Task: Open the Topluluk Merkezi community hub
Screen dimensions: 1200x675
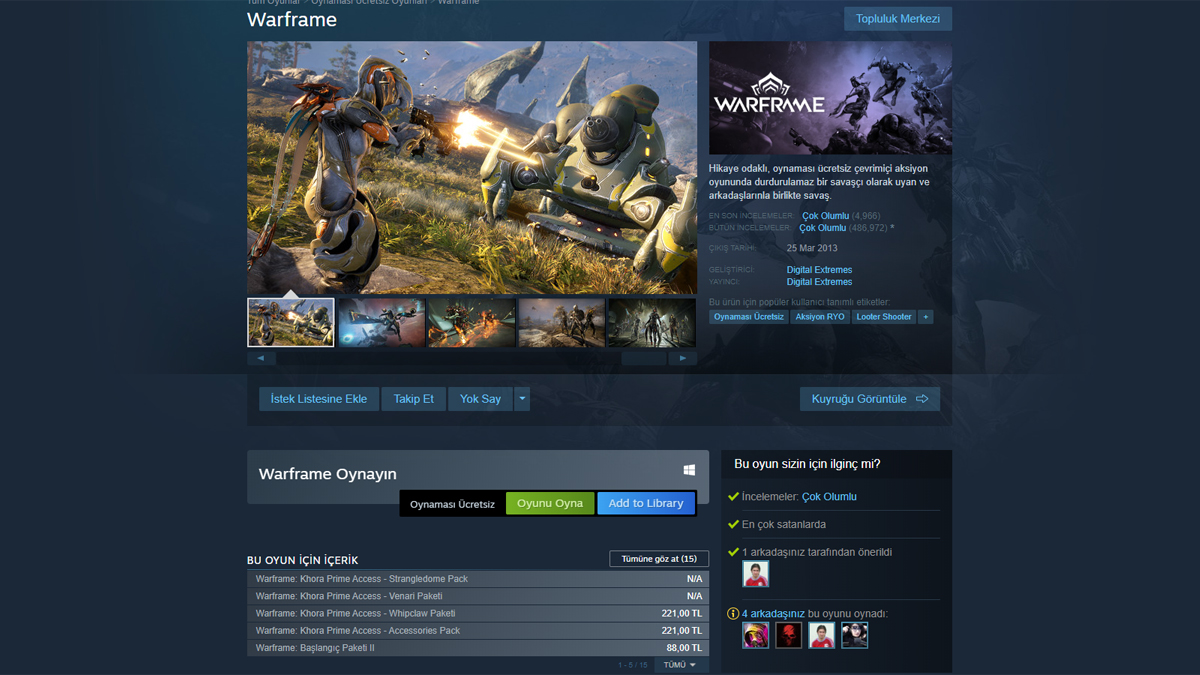Action: pyautogui.click(x=898, y=19)
